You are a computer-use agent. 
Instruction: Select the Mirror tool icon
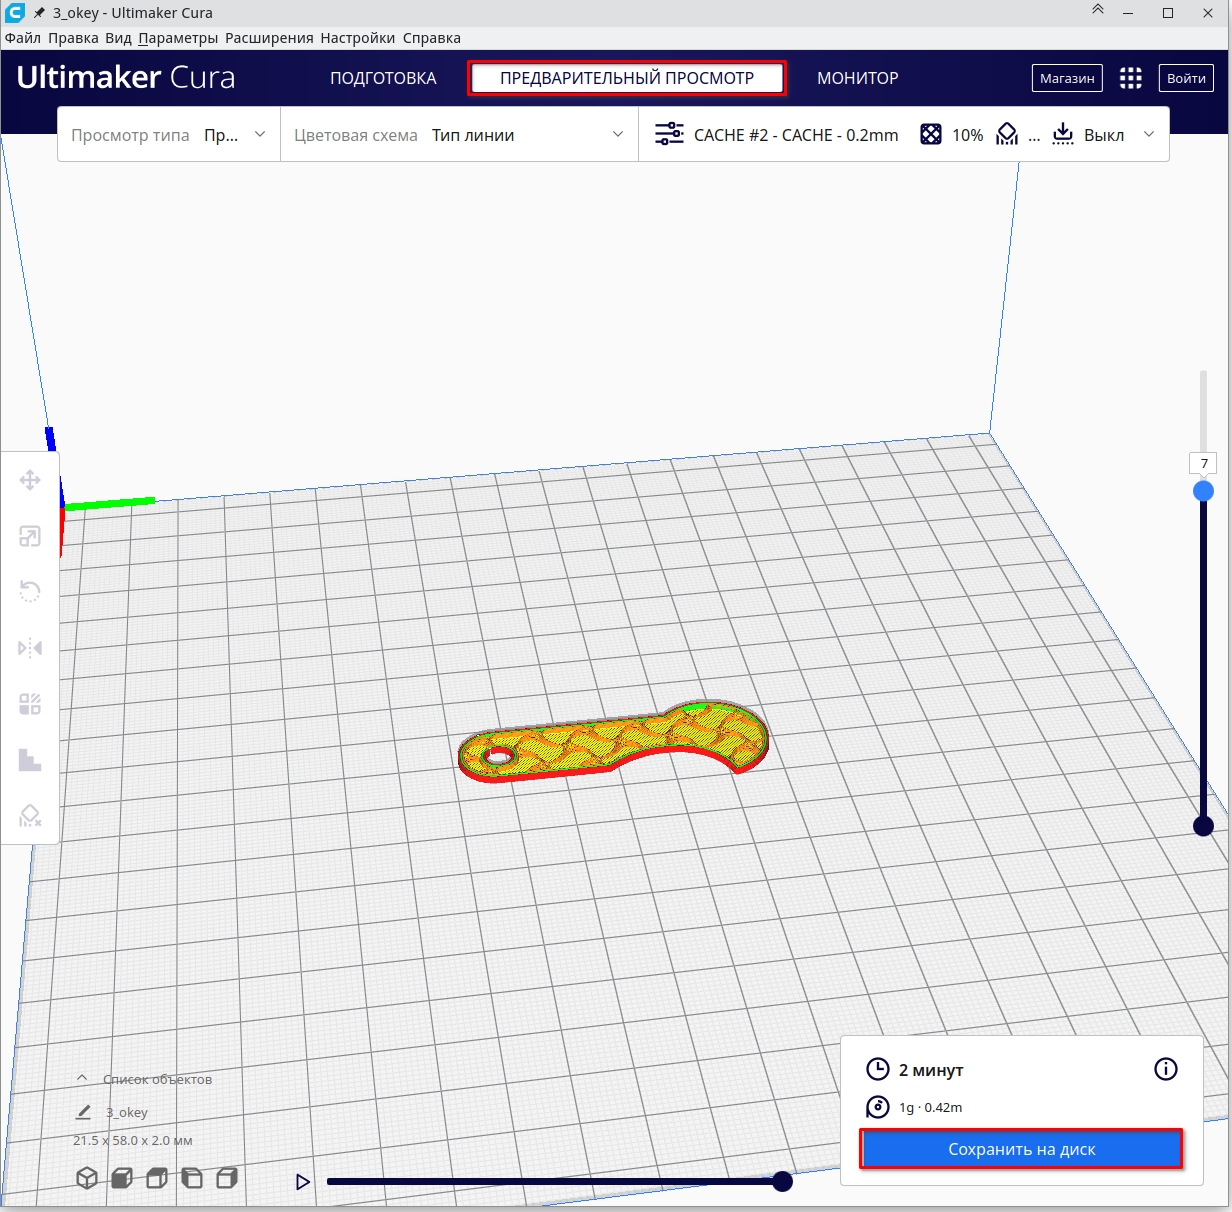[x=30, y=648]
